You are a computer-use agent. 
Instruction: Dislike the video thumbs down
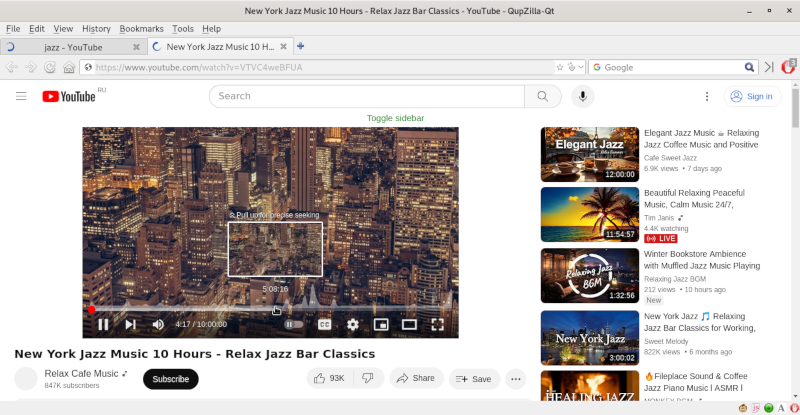coord(368,378)
